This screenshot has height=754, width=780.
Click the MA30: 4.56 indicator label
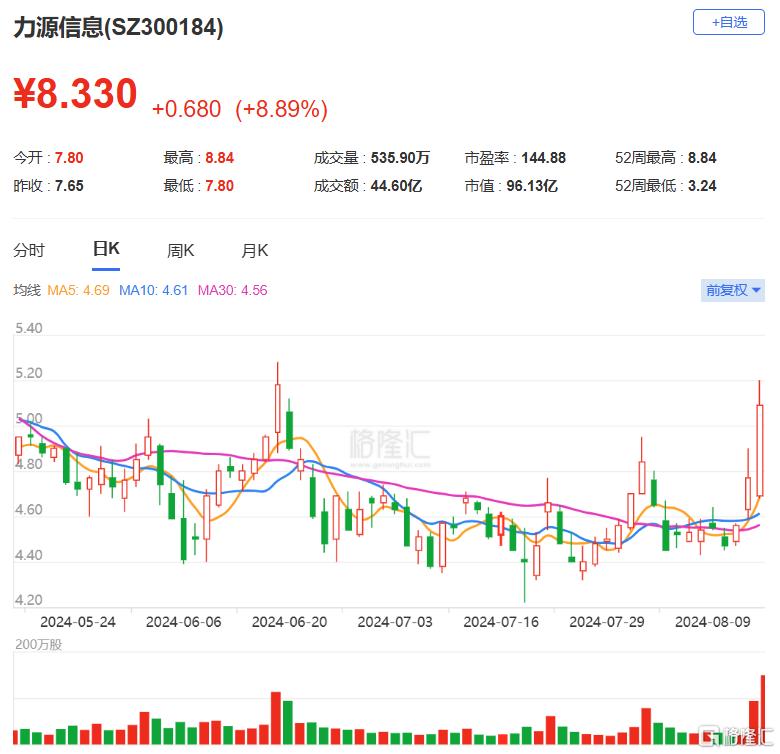click(x=232, y=290)
